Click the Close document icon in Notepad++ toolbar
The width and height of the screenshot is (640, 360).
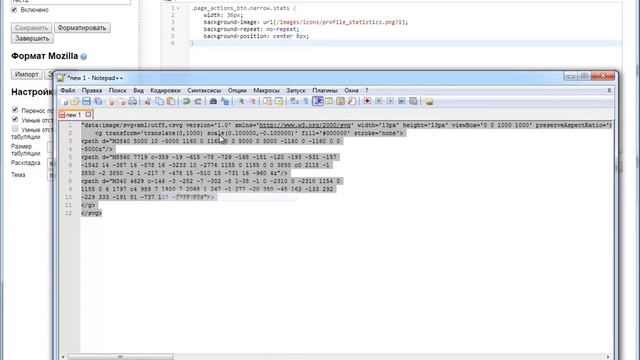pos(111,101)
